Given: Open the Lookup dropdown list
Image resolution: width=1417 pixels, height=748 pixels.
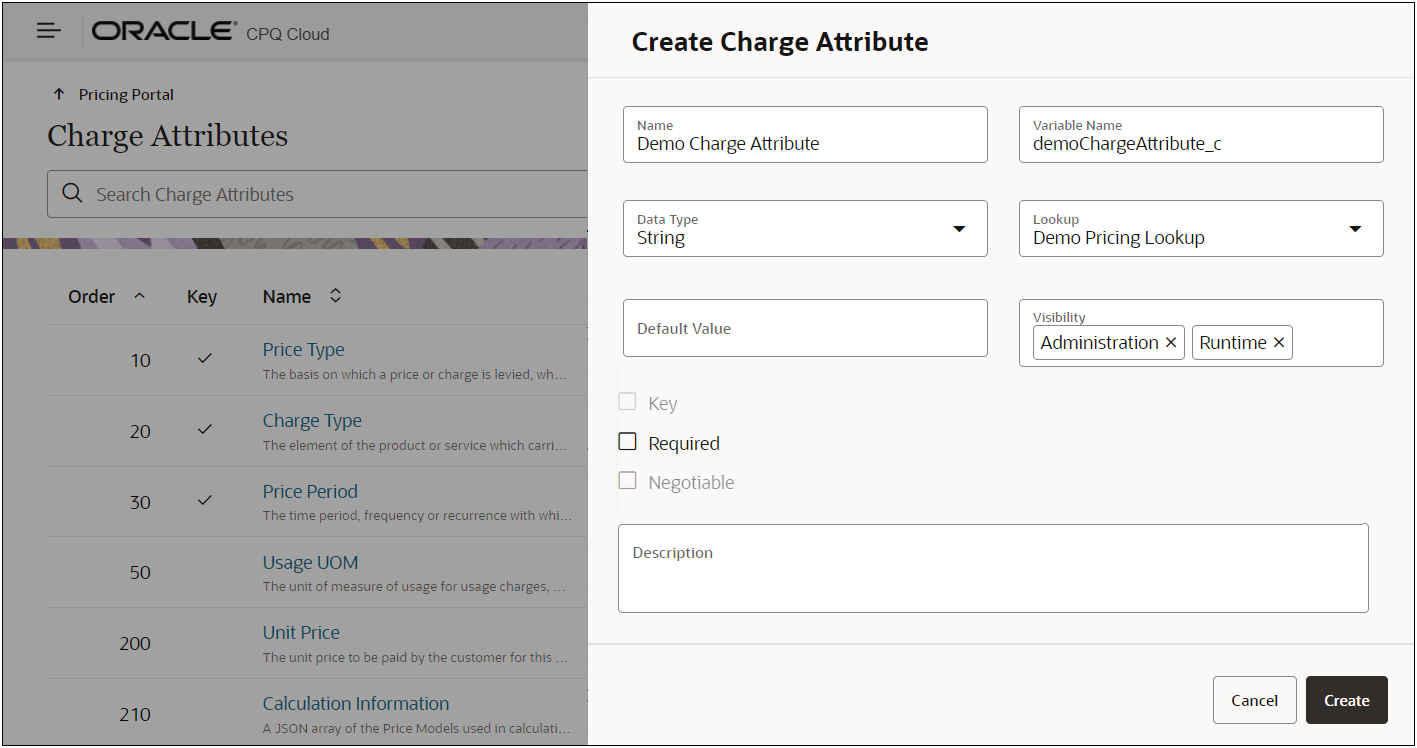Looking at the screenshot, I should 1355,229.
